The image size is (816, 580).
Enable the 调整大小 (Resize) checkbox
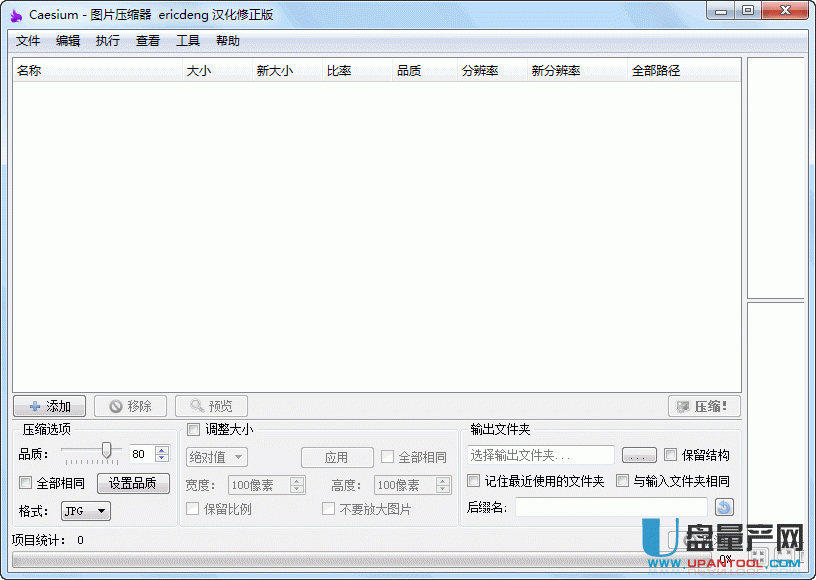(194, 430)
